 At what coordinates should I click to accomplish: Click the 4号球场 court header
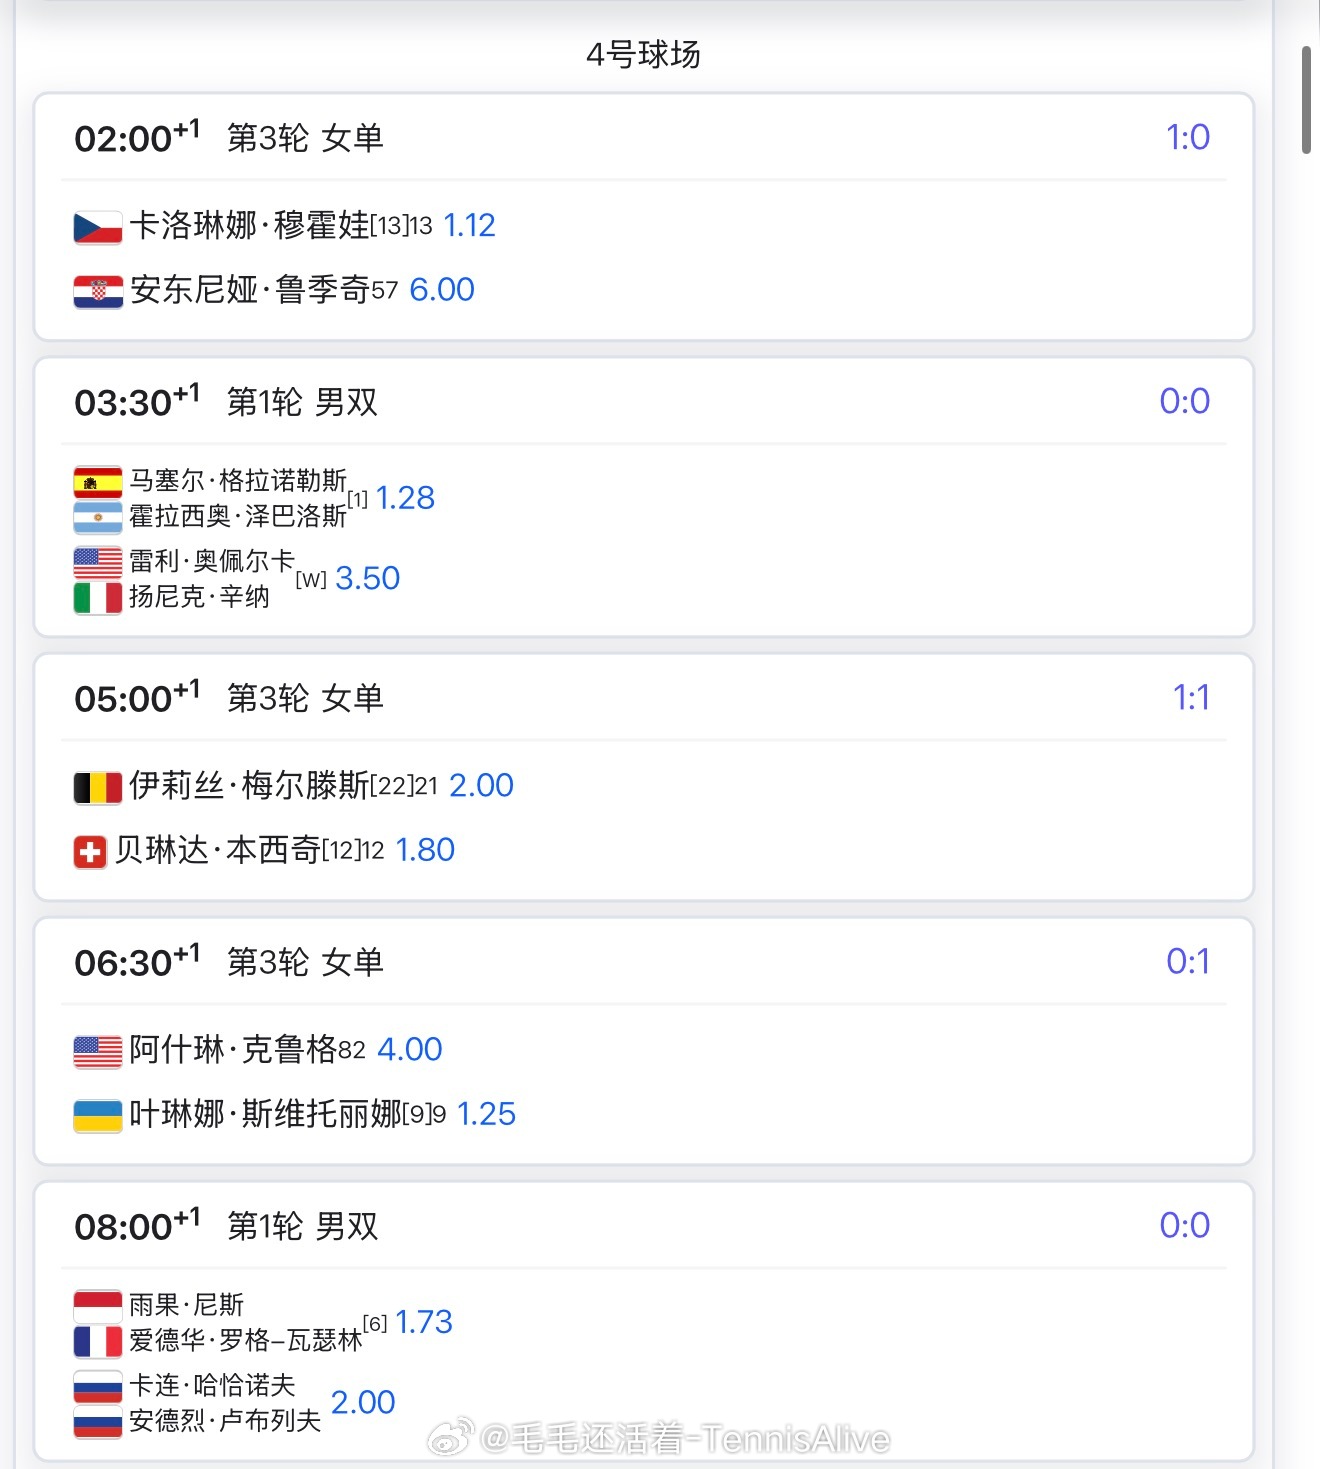[x=643, y=54]
